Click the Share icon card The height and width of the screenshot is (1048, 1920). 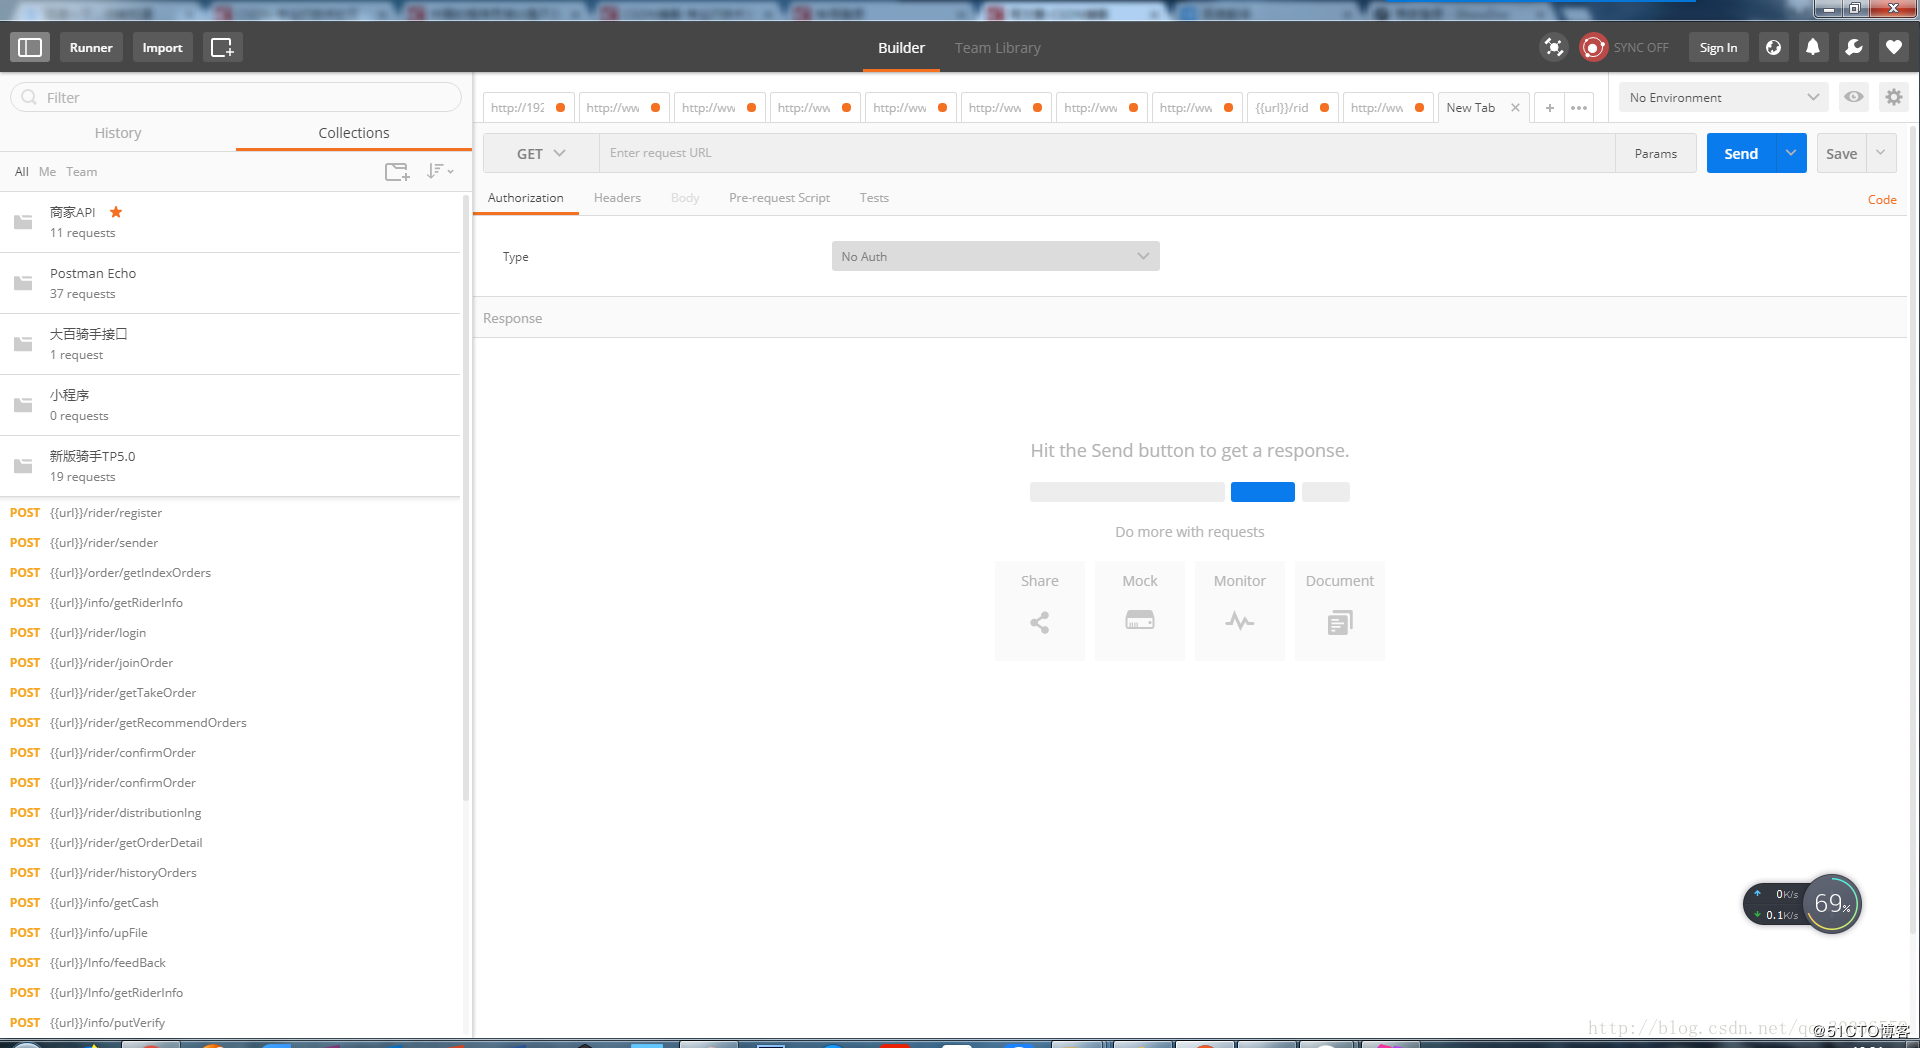pos(1040,610)
